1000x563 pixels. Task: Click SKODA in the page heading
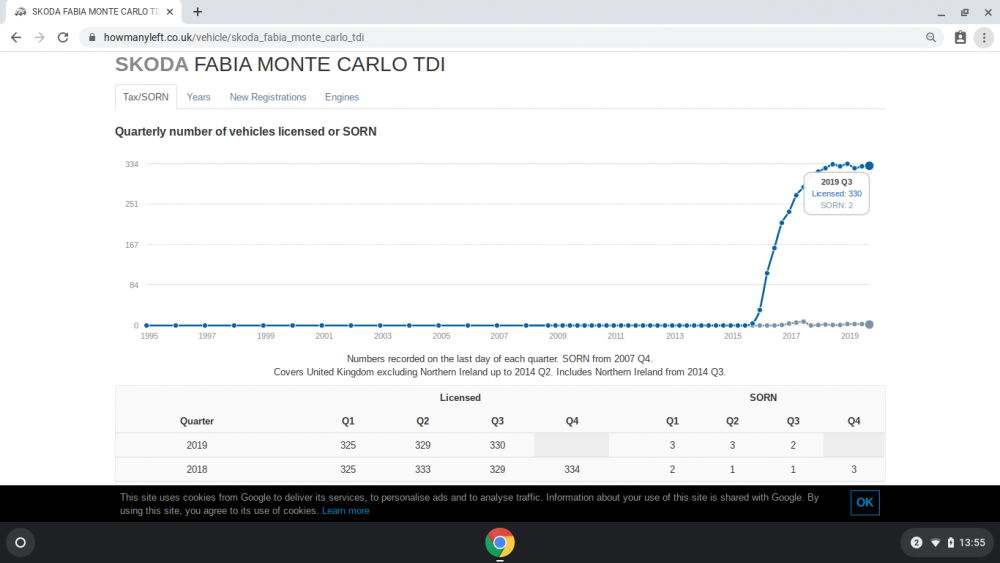[x=152, y=64]
